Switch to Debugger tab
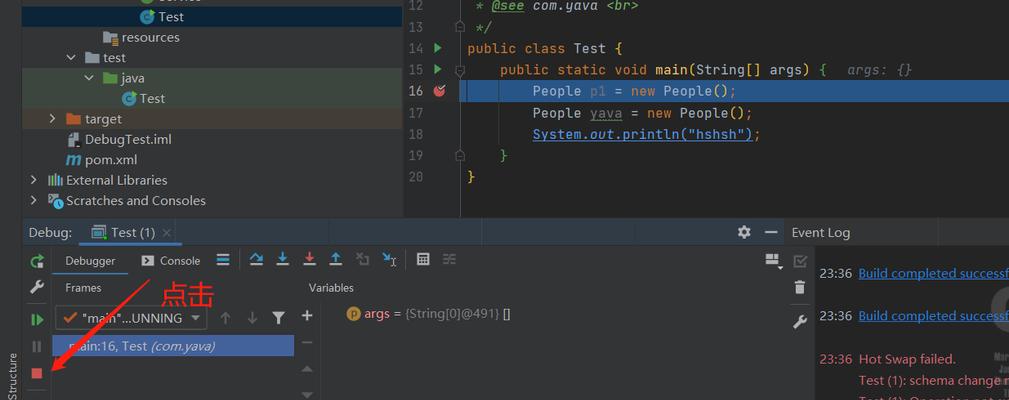Image resolution: width=1009 pixels, height=400 pixels. 90,260
